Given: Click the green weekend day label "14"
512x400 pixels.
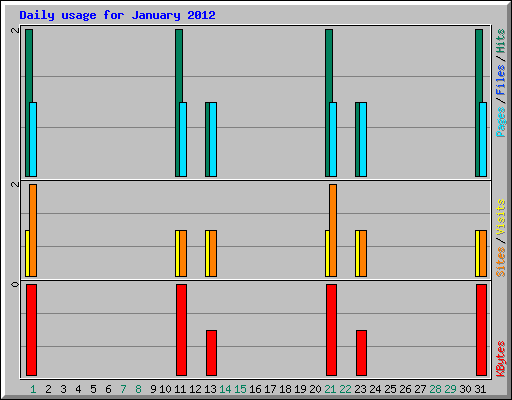Looking at the screenshot, I should pos(225,389).
